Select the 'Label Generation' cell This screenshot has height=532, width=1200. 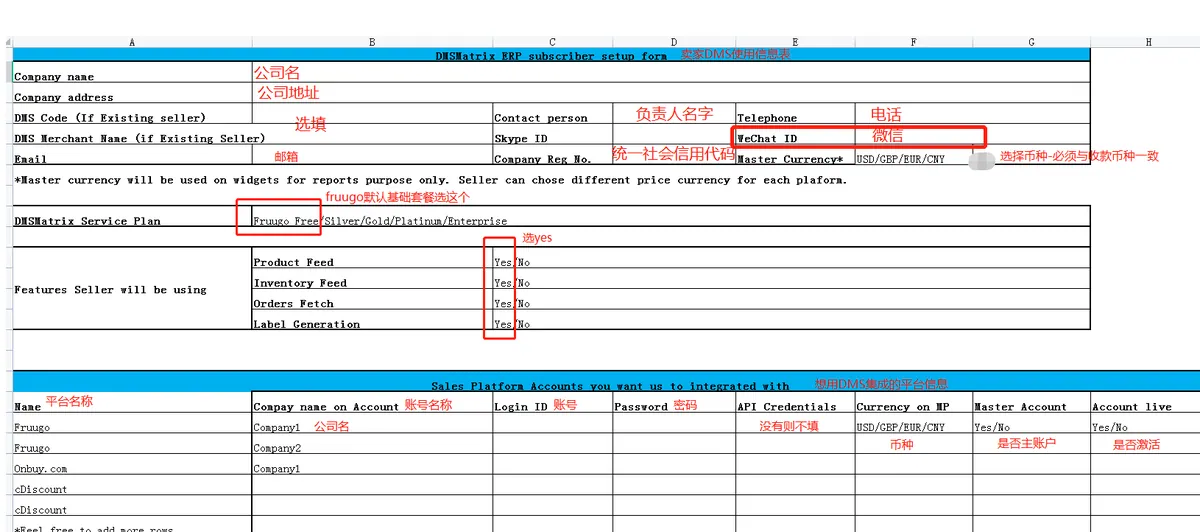[372, 320]
